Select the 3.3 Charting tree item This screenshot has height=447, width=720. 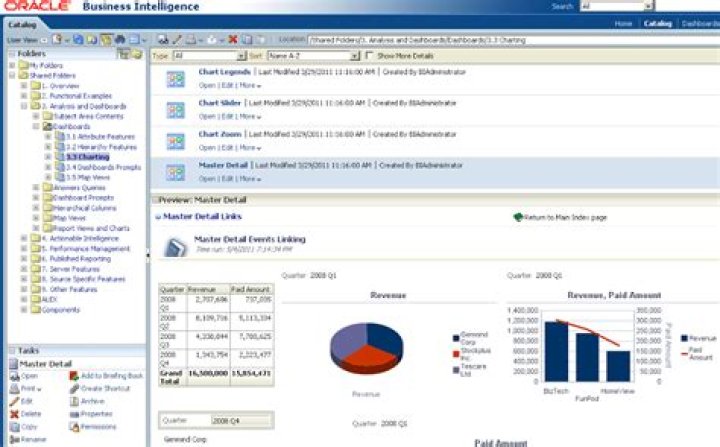point(87,157)
